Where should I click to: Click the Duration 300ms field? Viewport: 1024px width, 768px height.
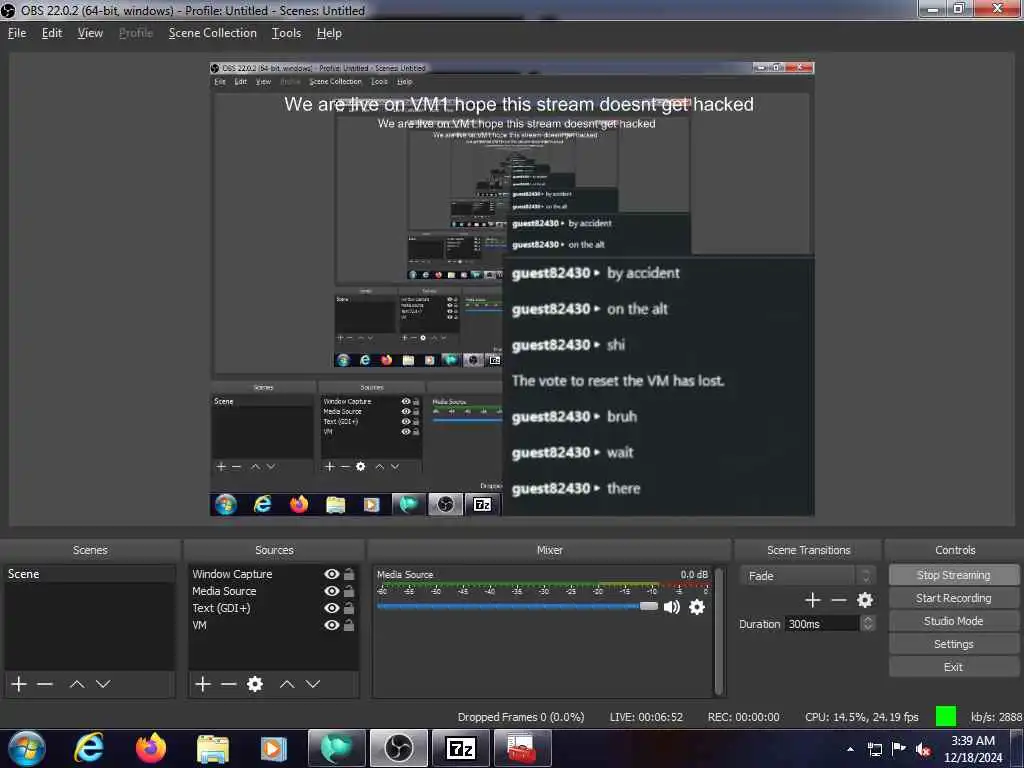point(822,624)
